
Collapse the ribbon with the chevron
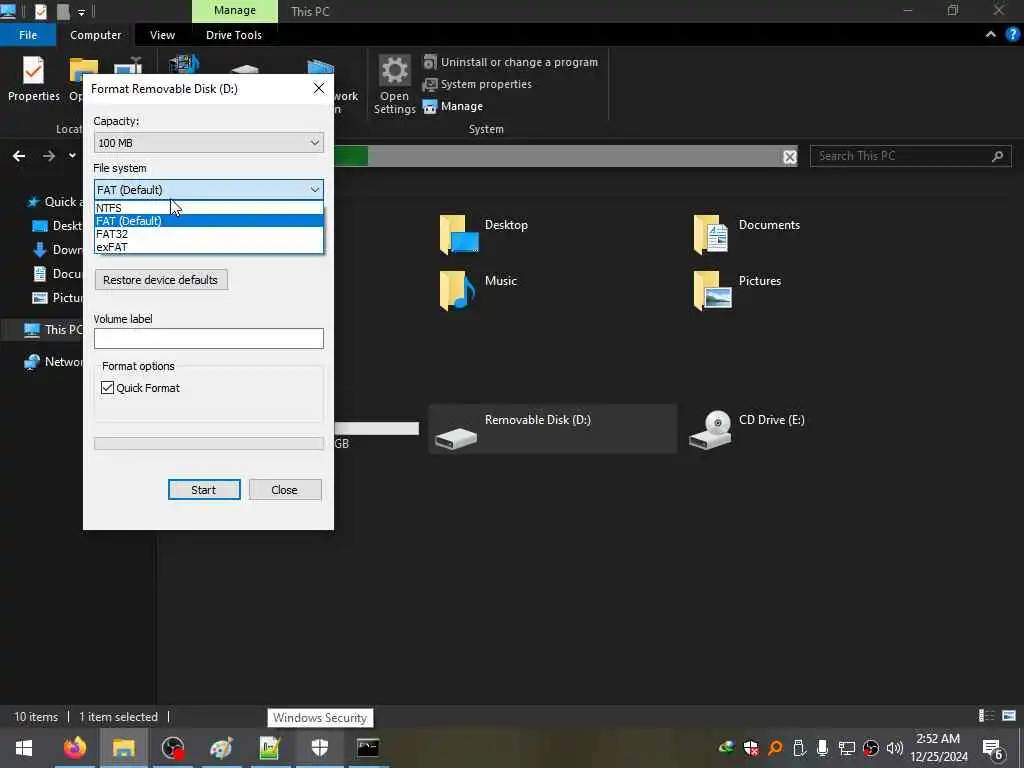[x=991, y=35]
